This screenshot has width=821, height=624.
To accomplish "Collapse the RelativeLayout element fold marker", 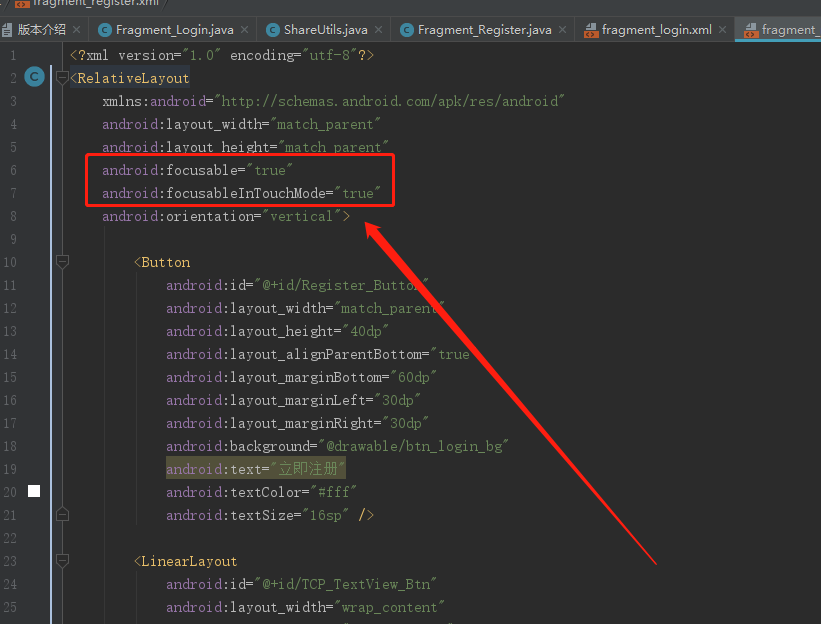I will [62, 76].
